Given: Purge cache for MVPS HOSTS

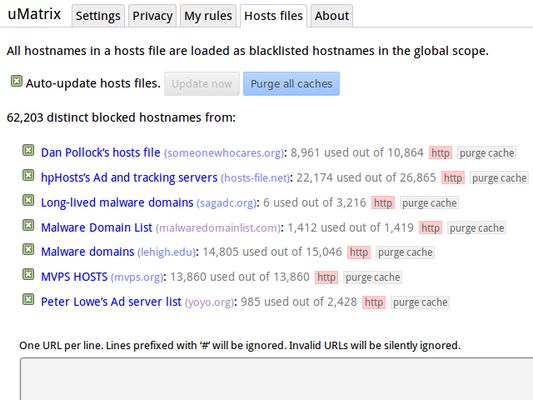Looking at the screenshot, I should (373, 277).
